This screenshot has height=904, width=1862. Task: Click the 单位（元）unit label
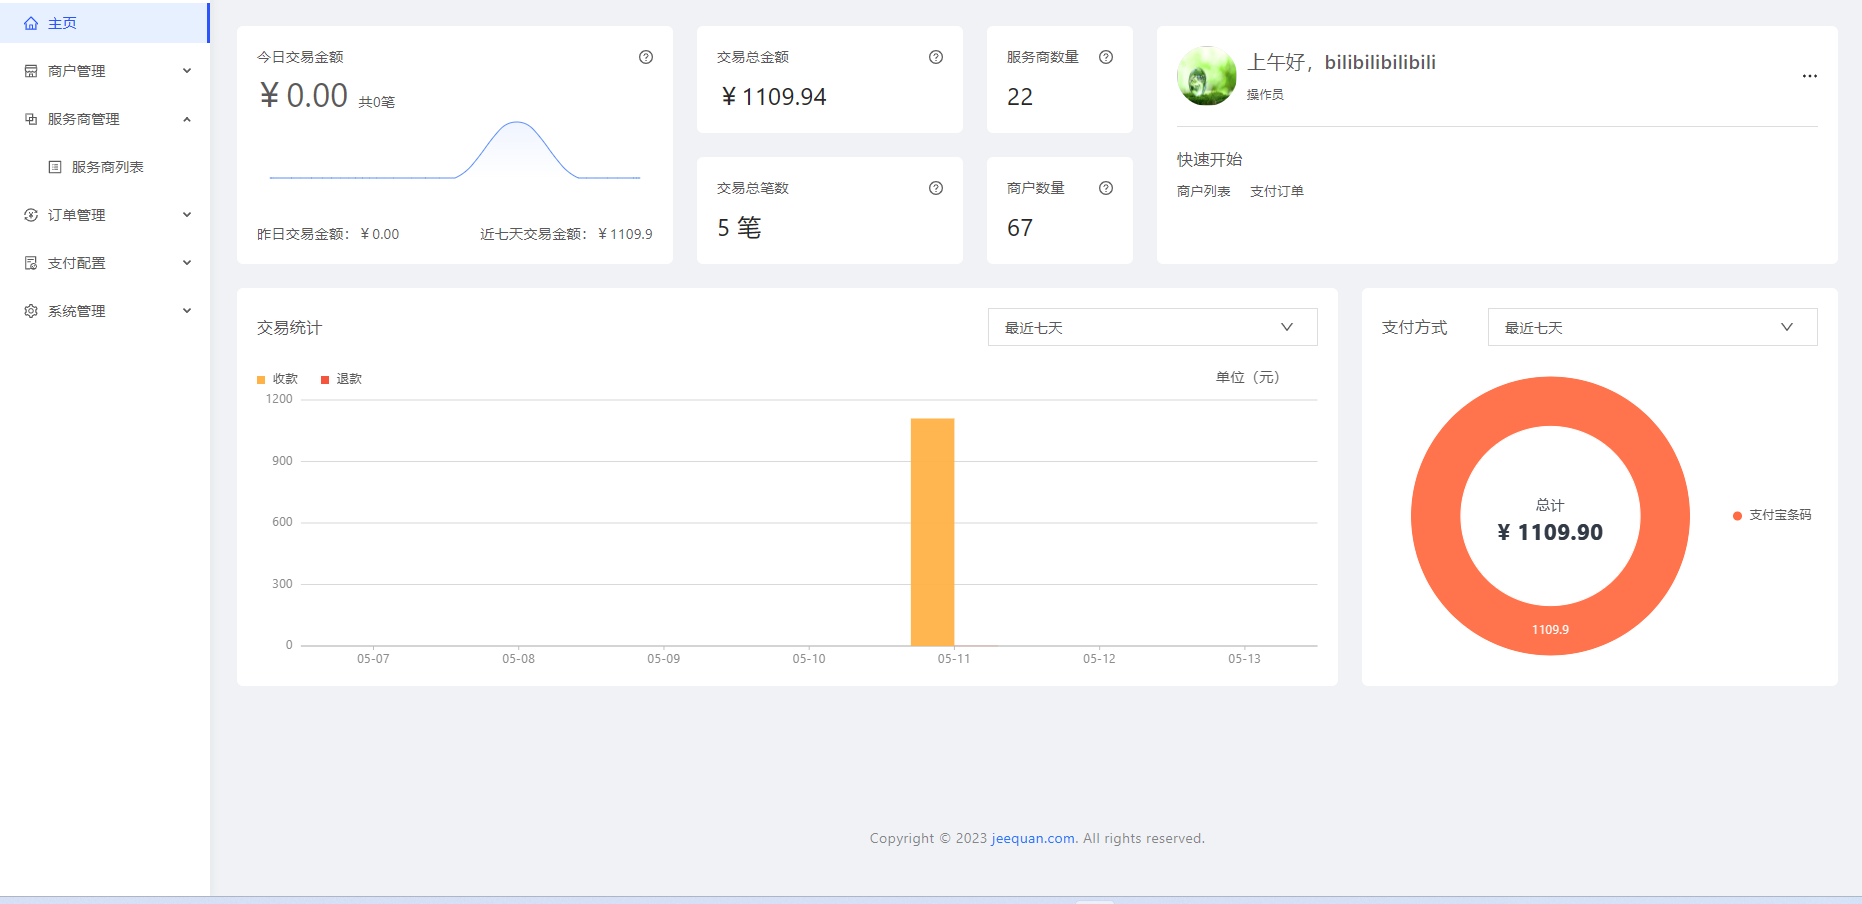click(1247, 377)
